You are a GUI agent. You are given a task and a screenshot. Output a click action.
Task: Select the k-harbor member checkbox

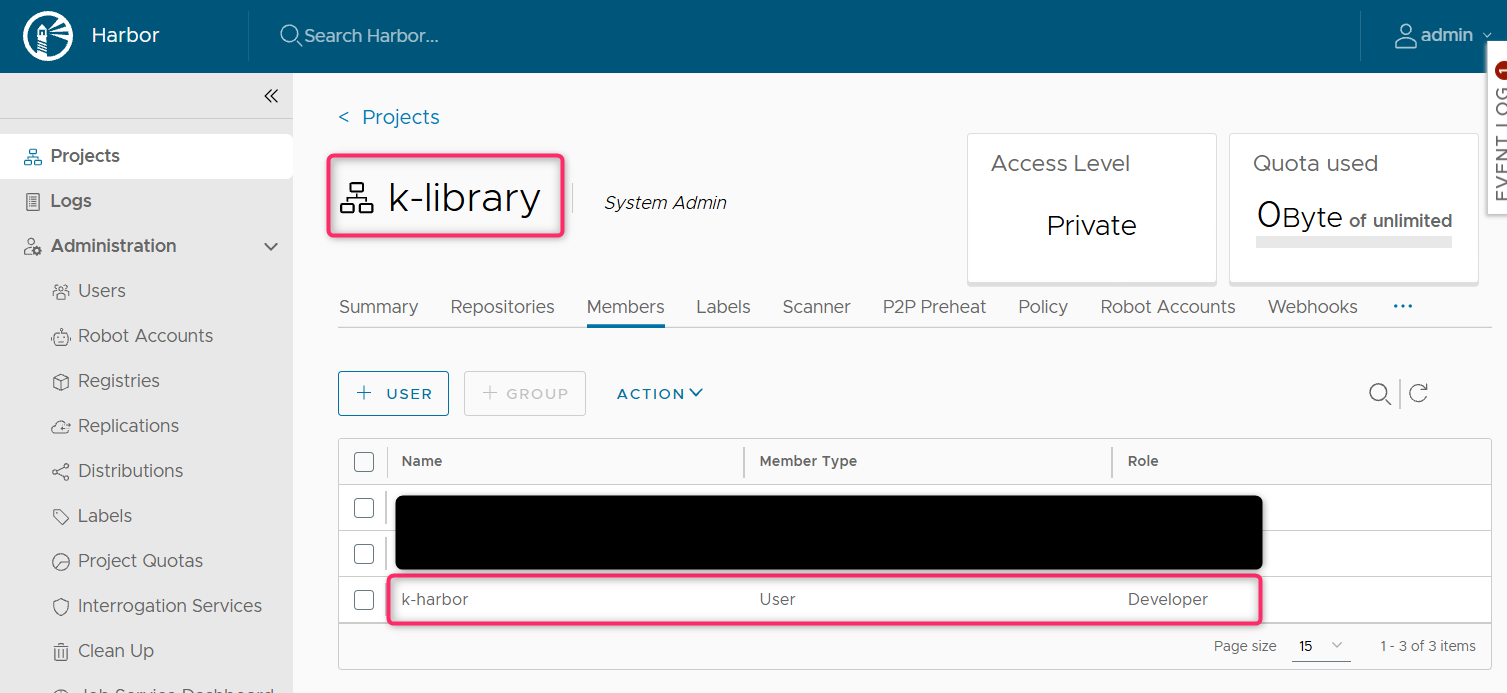[x=364, y=600]
